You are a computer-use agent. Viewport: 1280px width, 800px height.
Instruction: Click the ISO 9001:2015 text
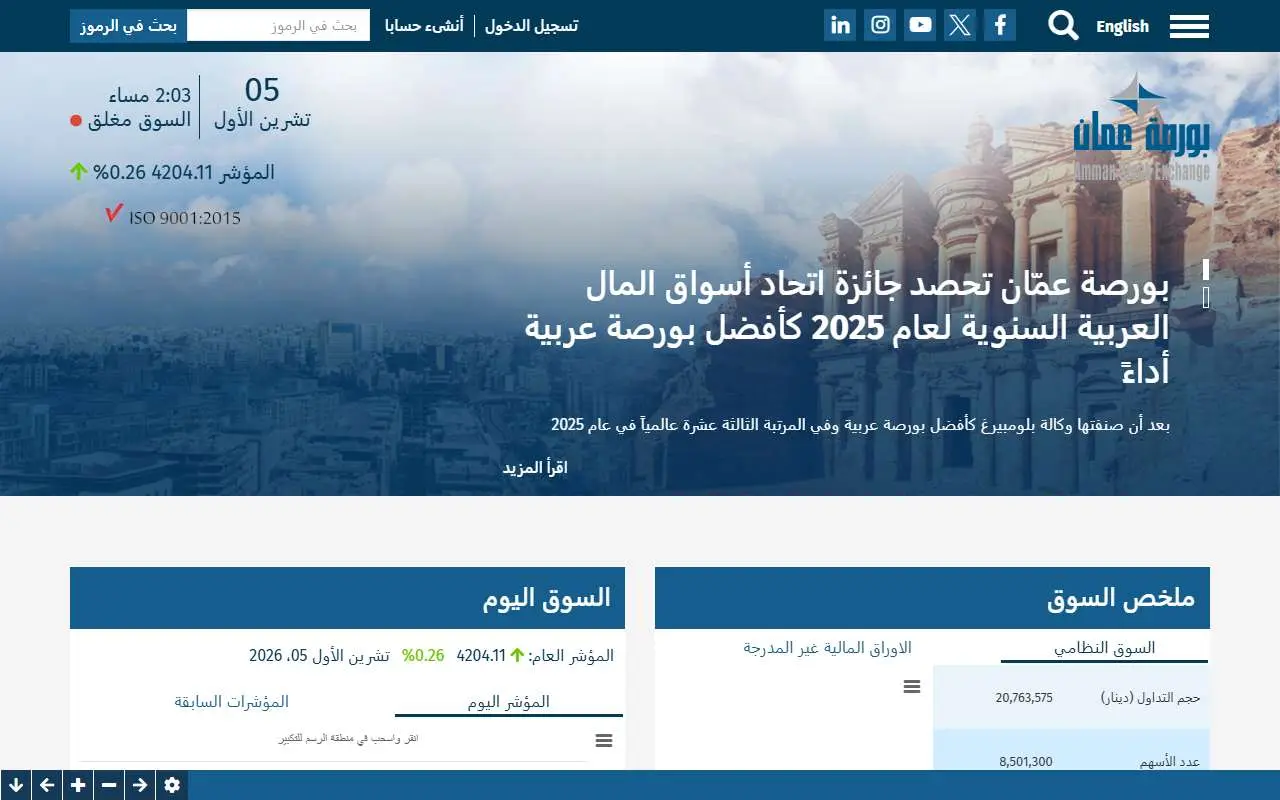185,218
